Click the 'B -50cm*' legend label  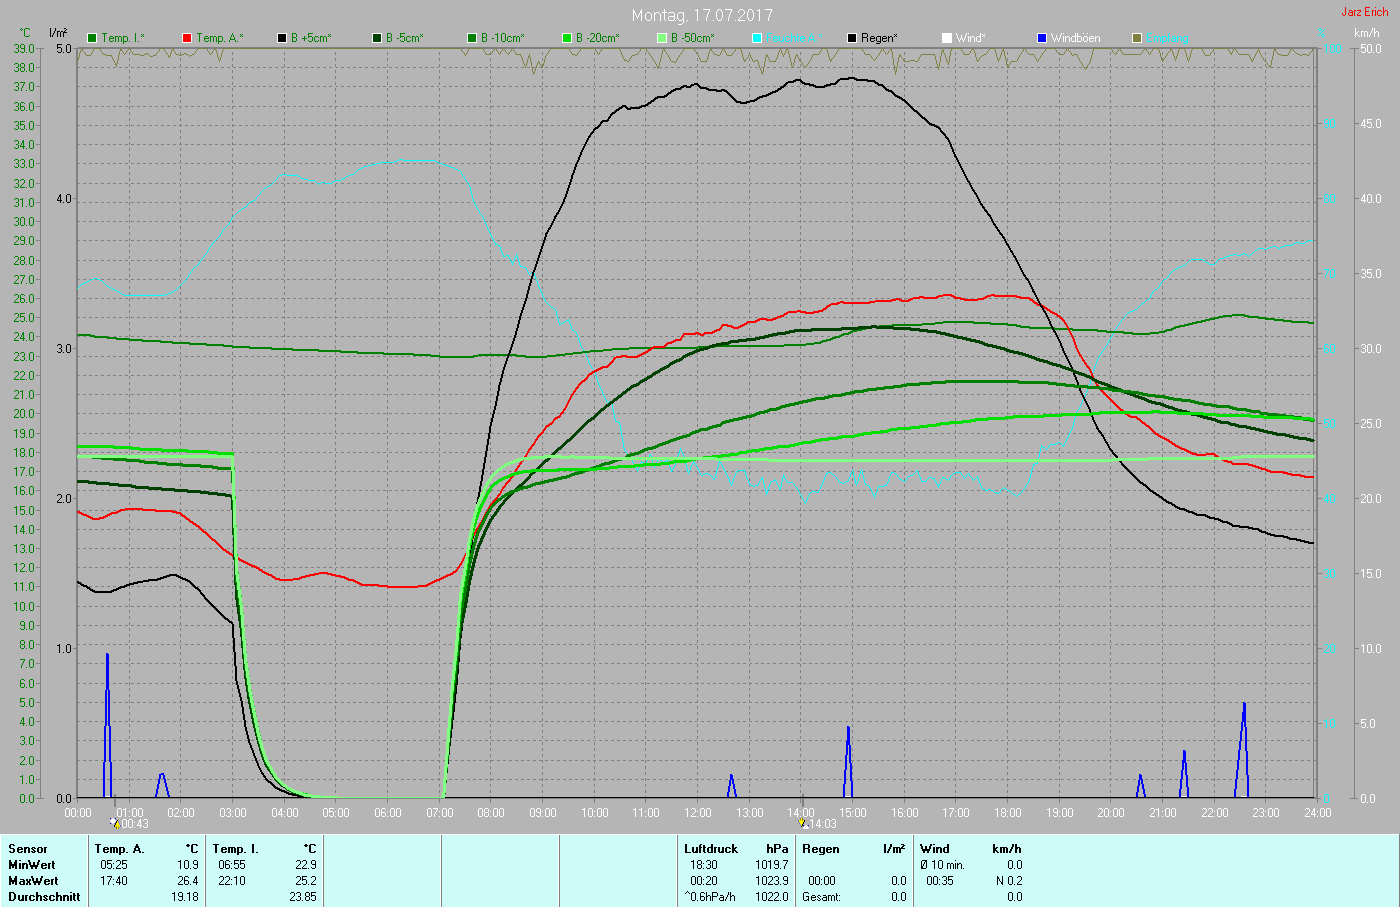pyautogui.click(x=692, y=38)
